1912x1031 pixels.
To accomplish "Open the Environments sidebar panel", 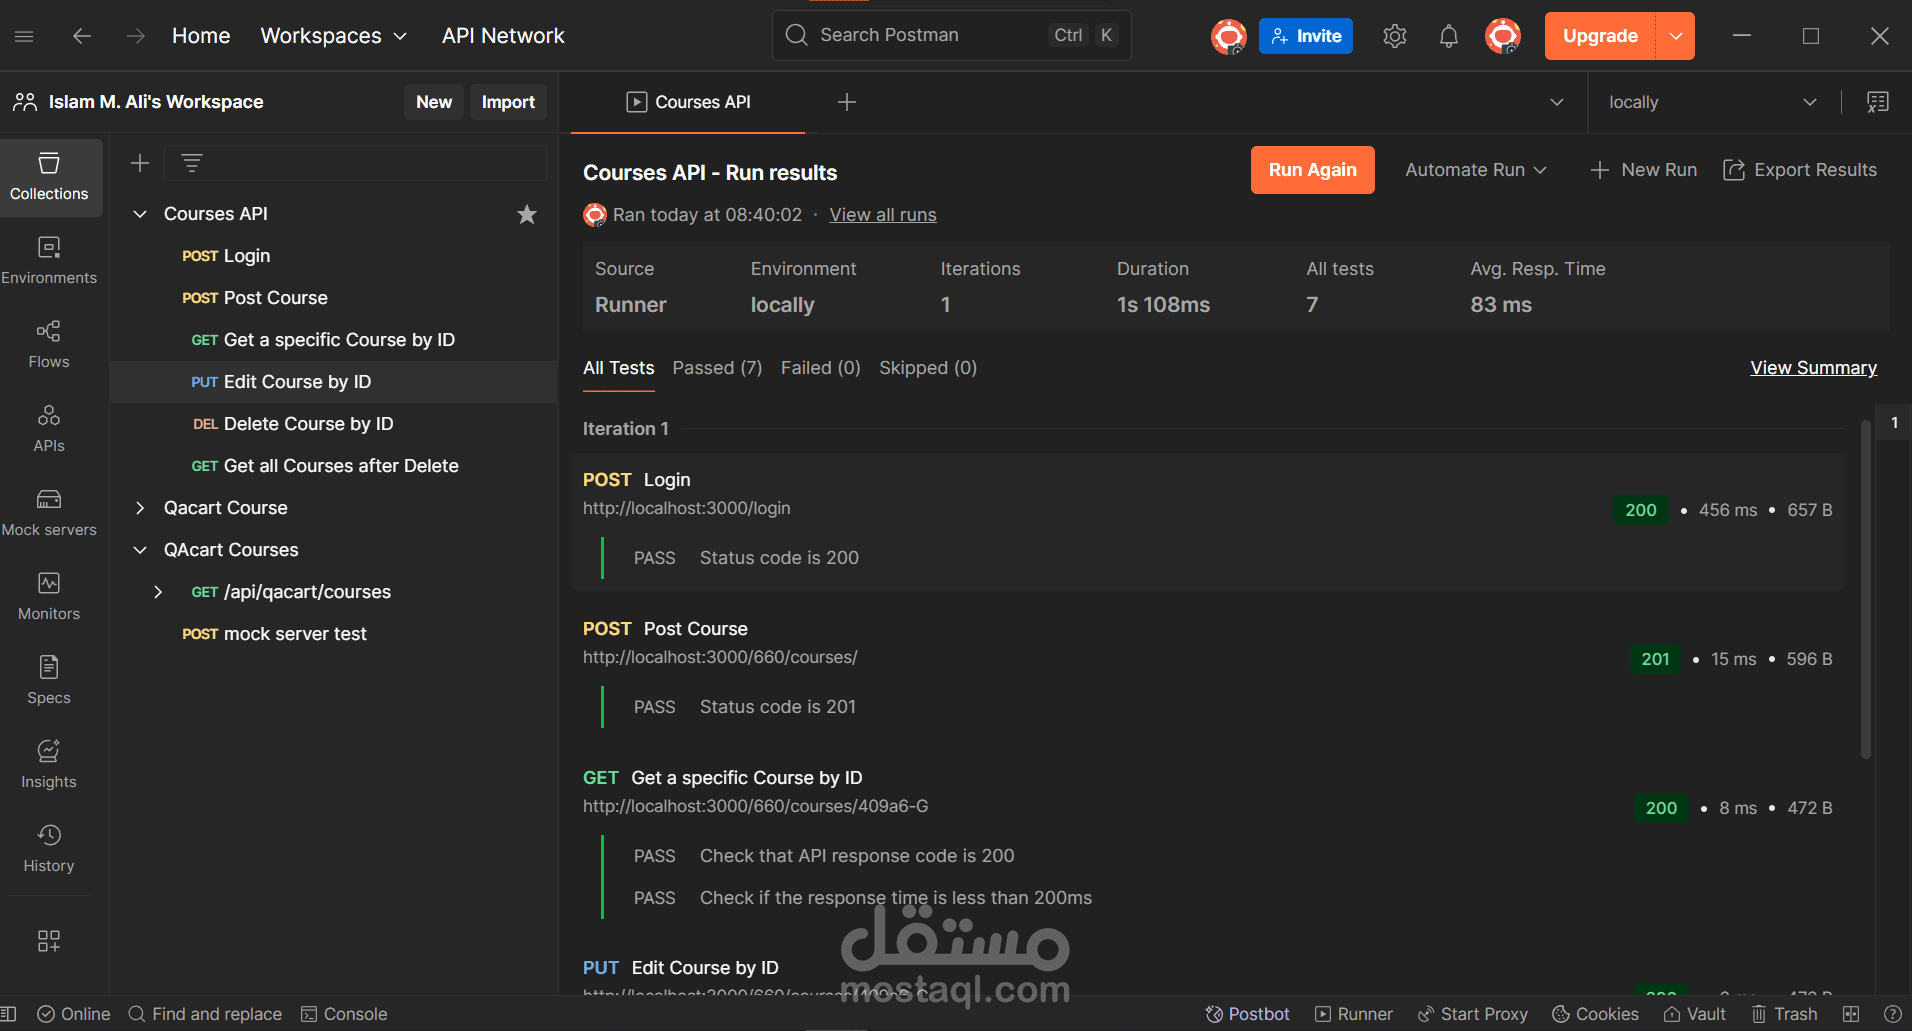I will [49, 261].
